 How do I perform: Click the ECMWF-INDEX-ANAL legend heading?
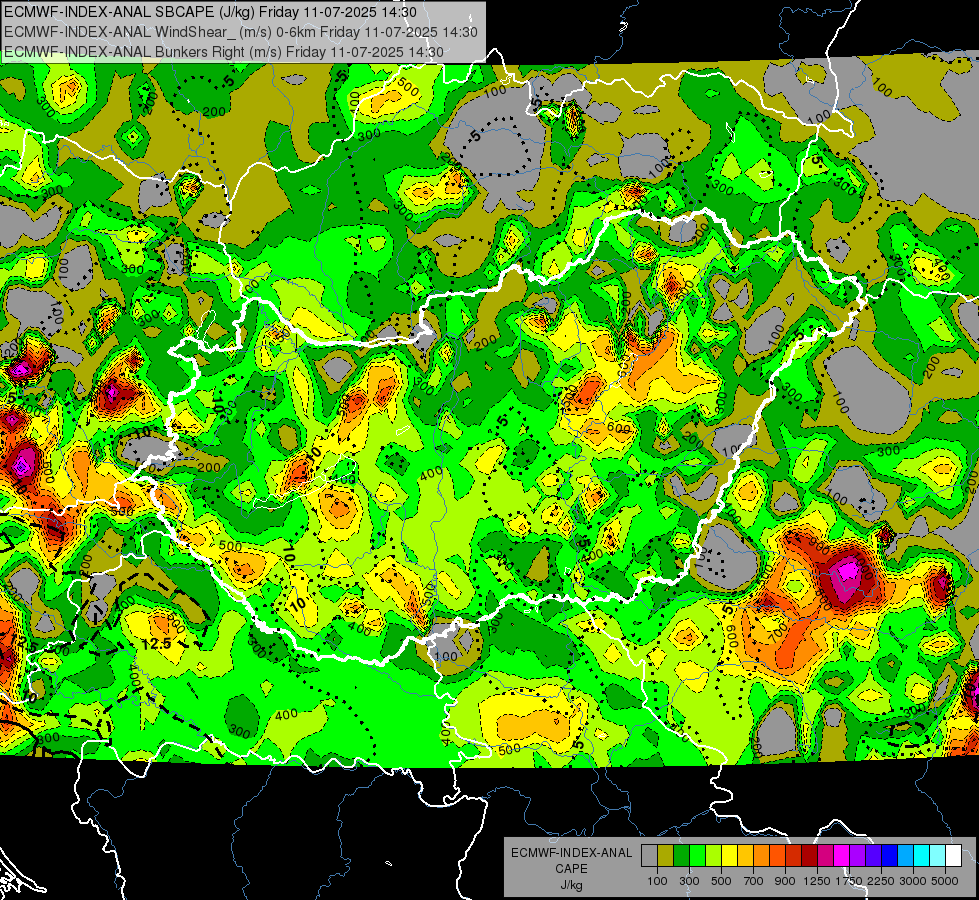[572, 853]
